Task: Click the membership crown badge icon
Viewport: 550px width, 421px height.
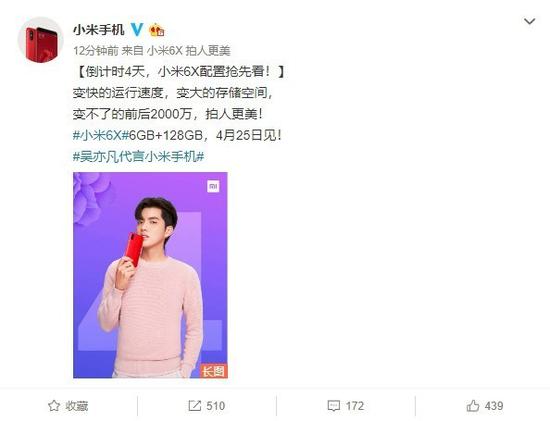Action: click(x=157, y=30)
